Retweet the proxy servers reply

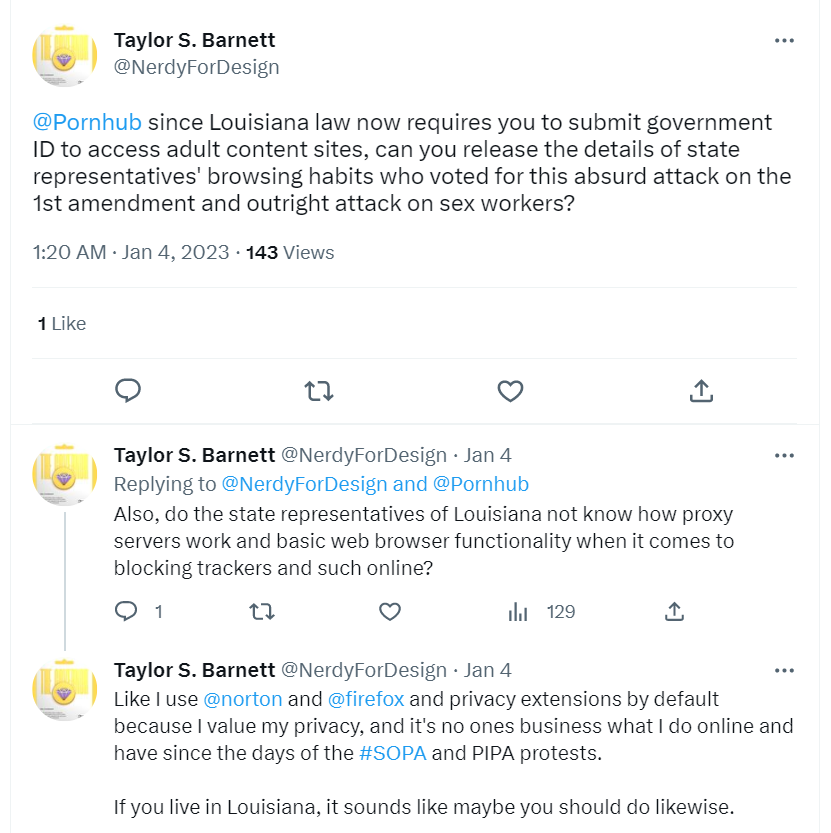pyautogui.click(x=261, y=611)
